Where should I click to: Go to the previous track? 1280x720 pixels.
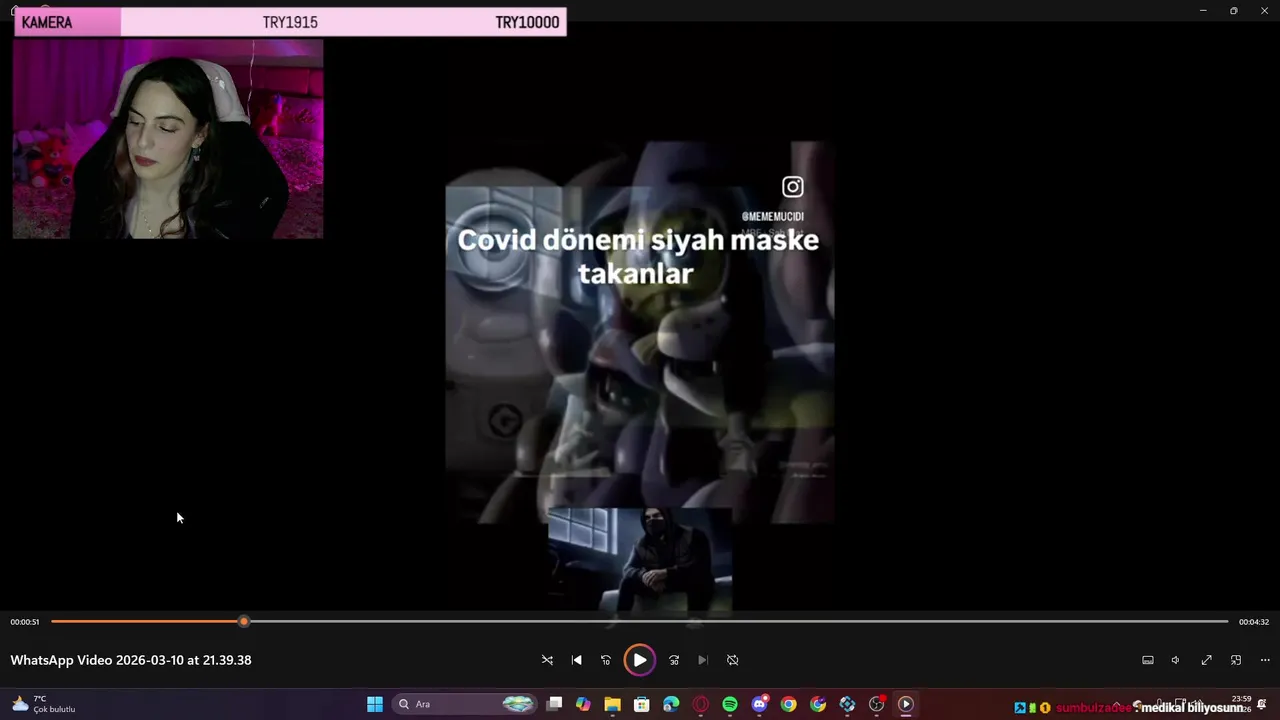tap(576, 660)
